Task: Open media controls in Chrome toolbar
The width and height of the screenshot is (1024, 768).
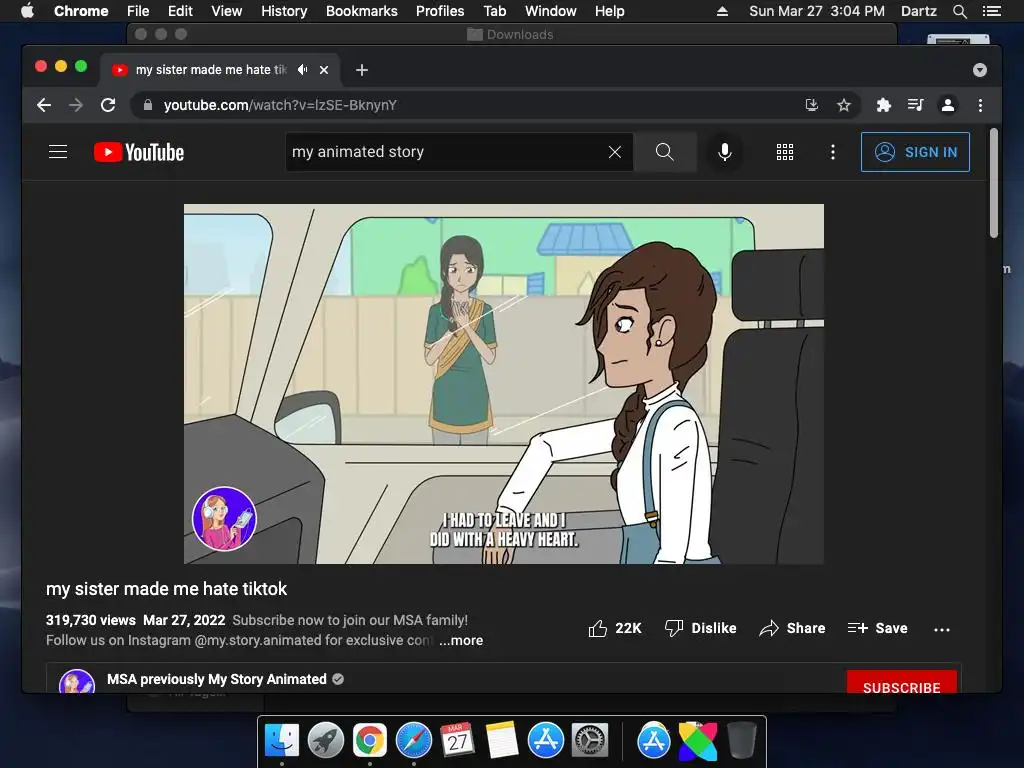Action: (x=916, y=105)
